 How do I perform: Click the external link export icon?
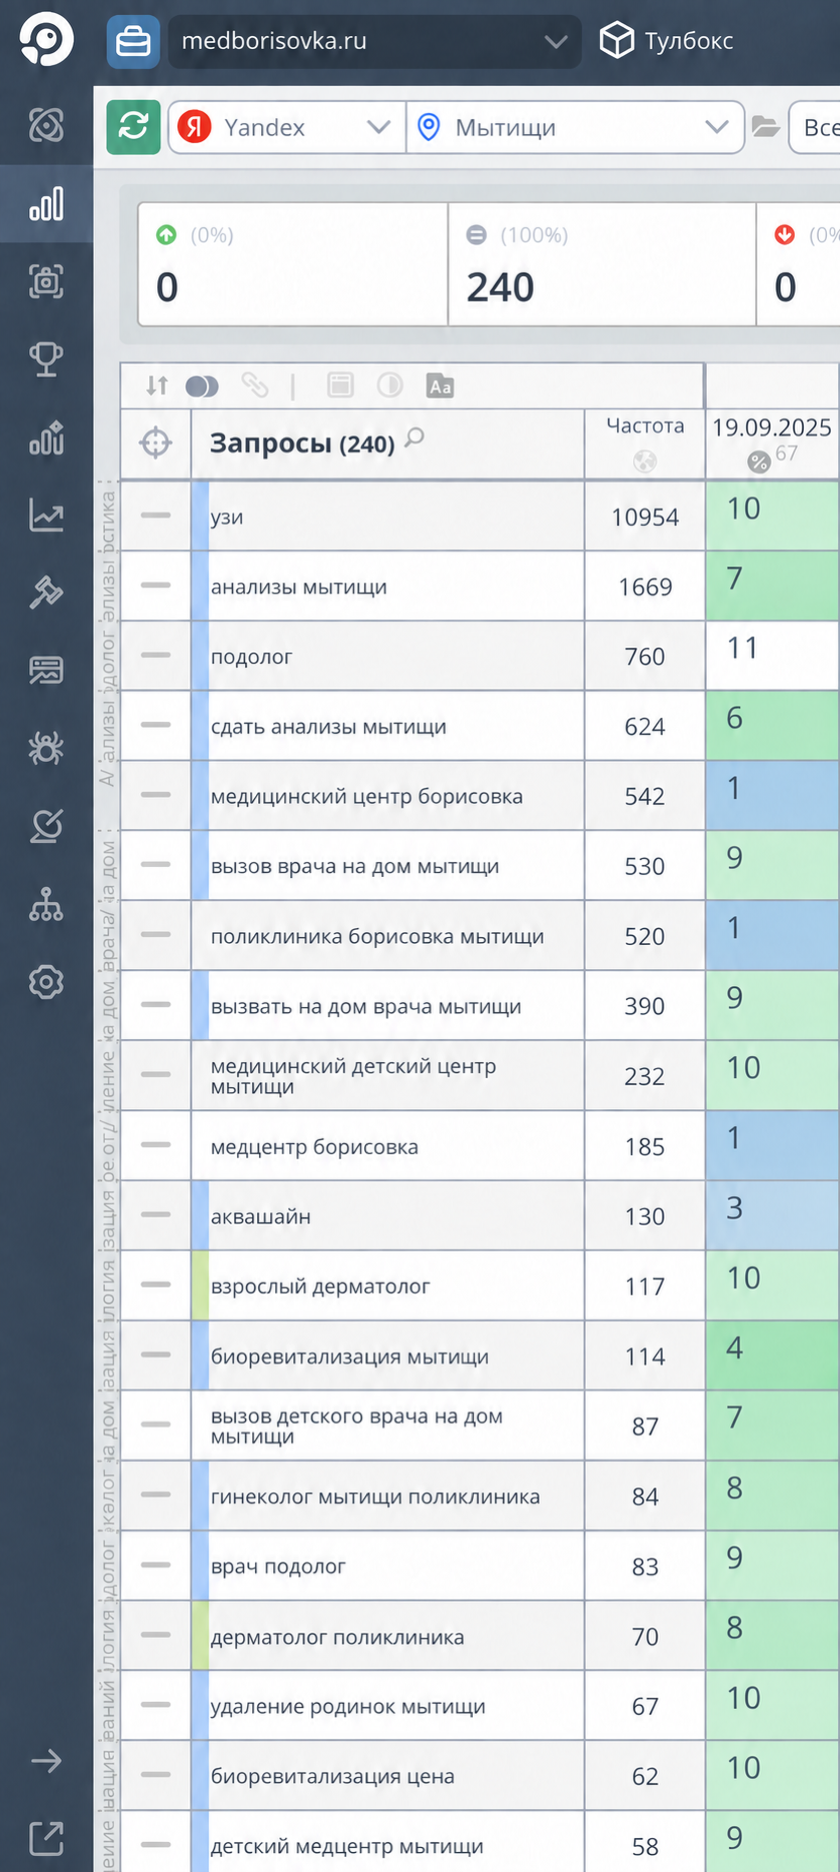[46, 1838]
